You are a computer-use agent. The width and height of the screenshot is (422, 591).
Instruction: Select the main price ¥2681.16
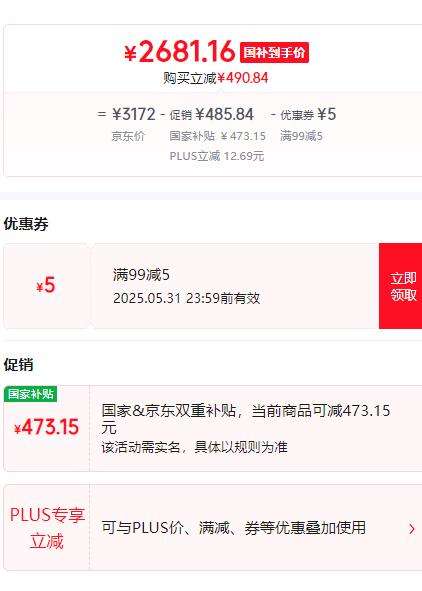point(180,52)
